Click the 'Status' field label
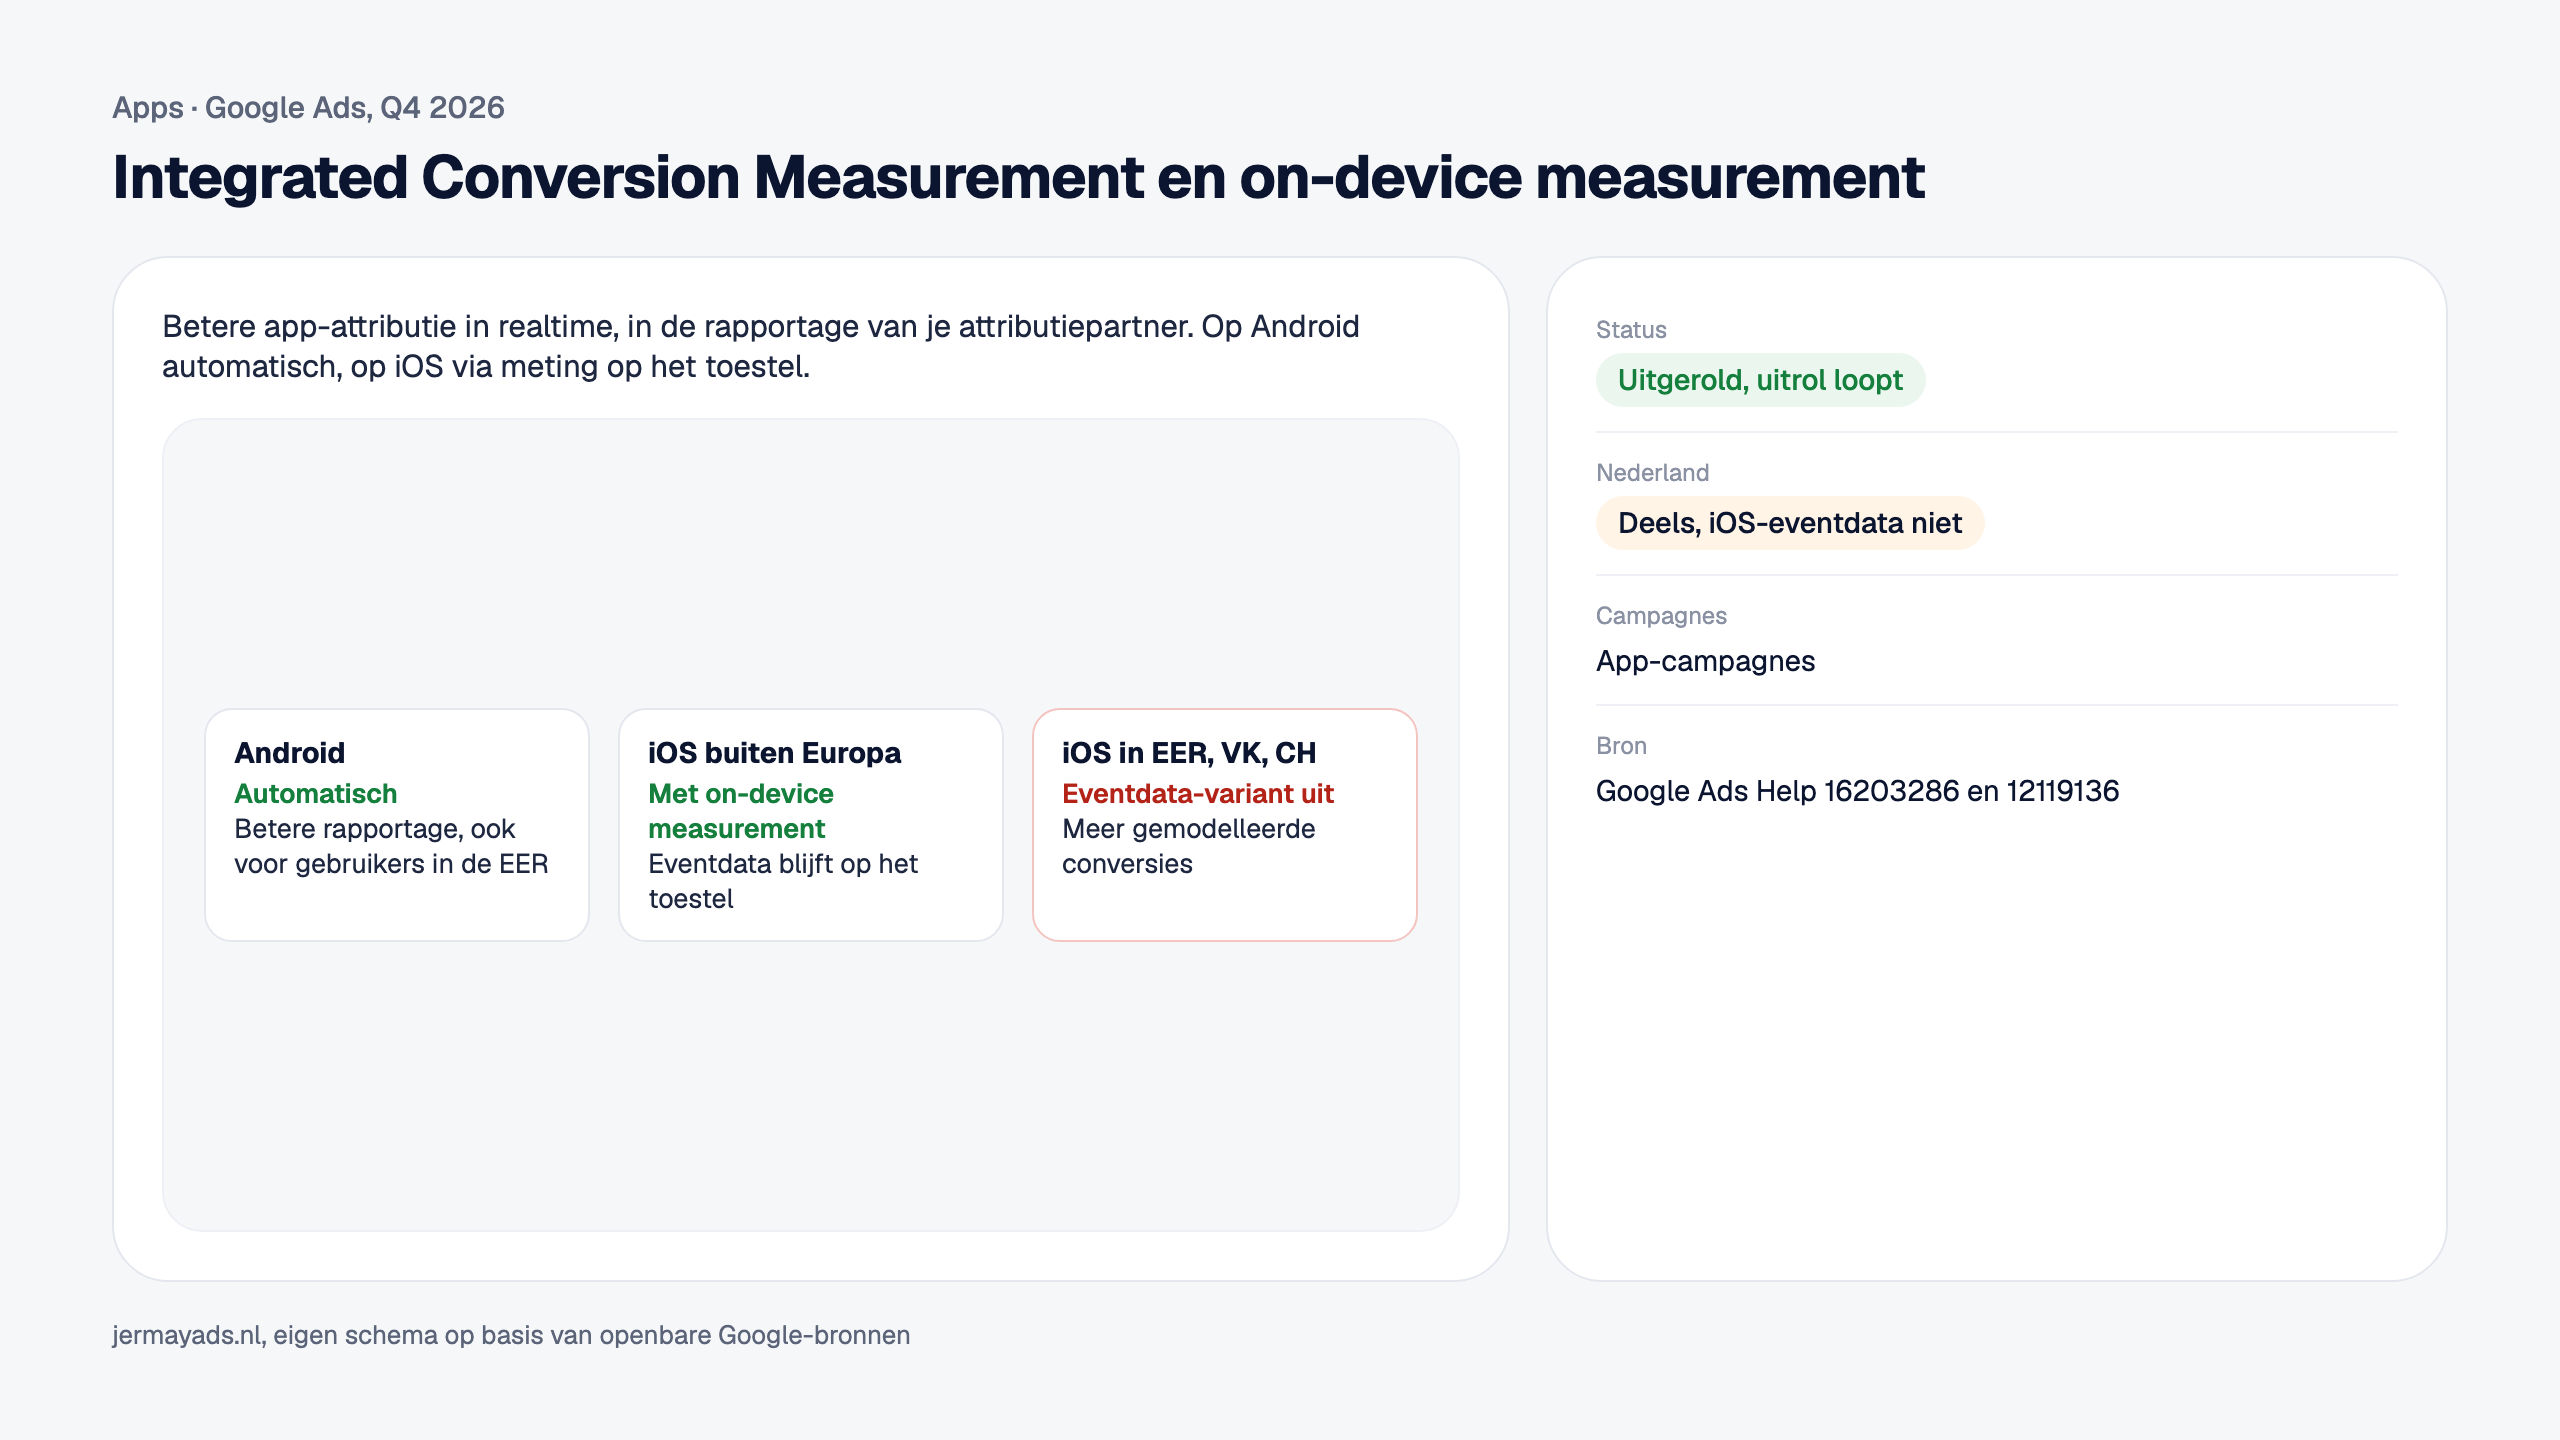The image size is (2560, 1440). [1630, 330]
